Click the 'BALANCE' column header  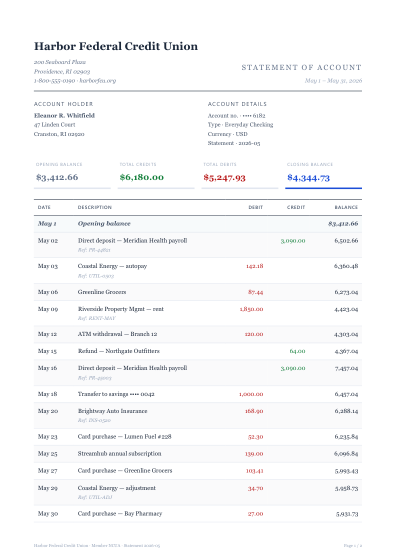[346, 207]
